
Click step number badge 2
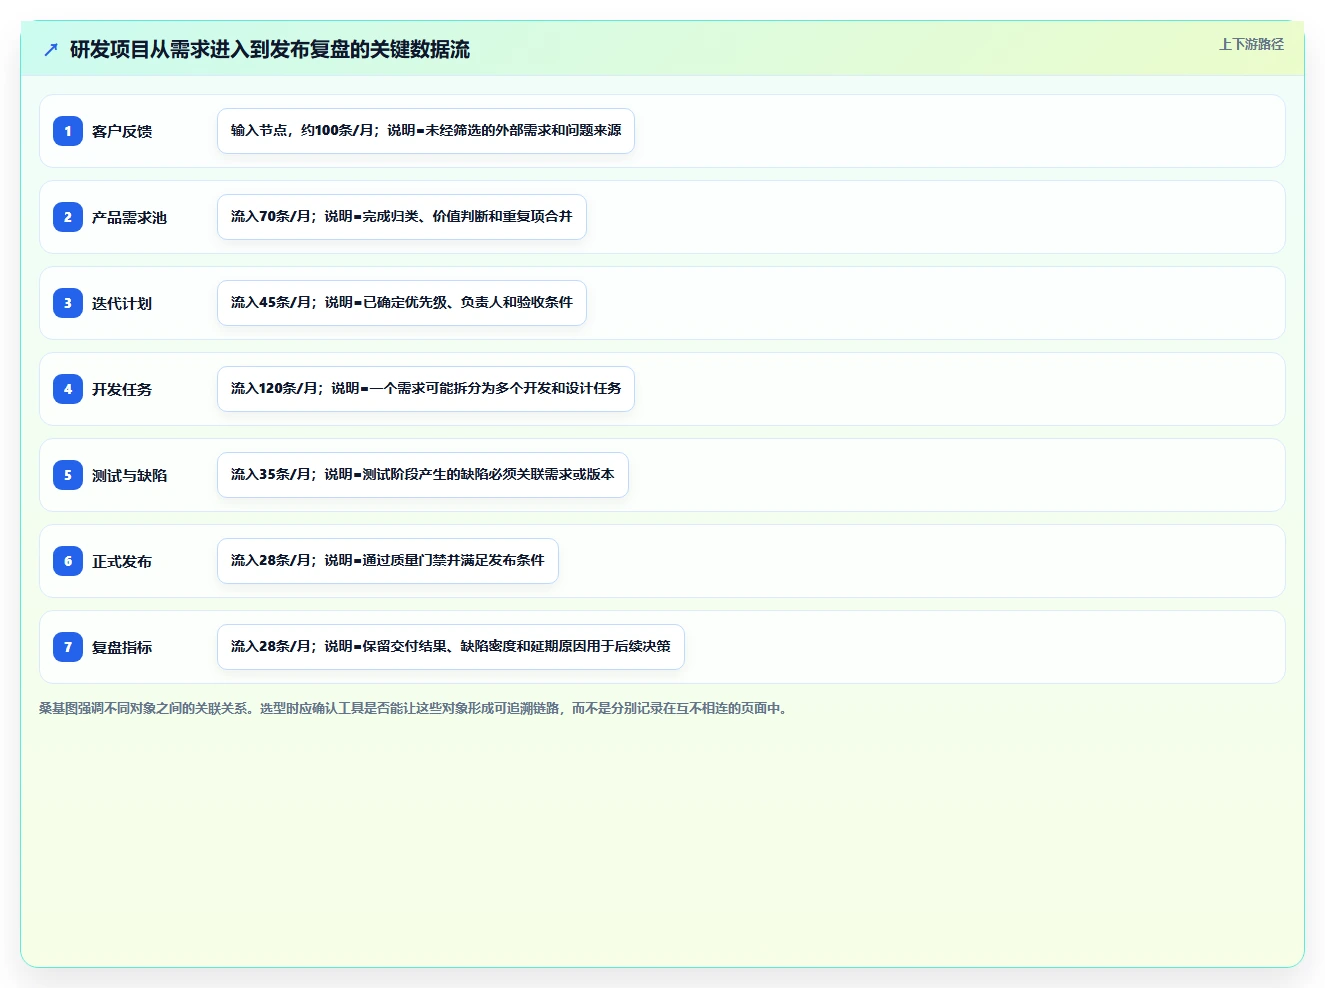click(x=68, y=217)
